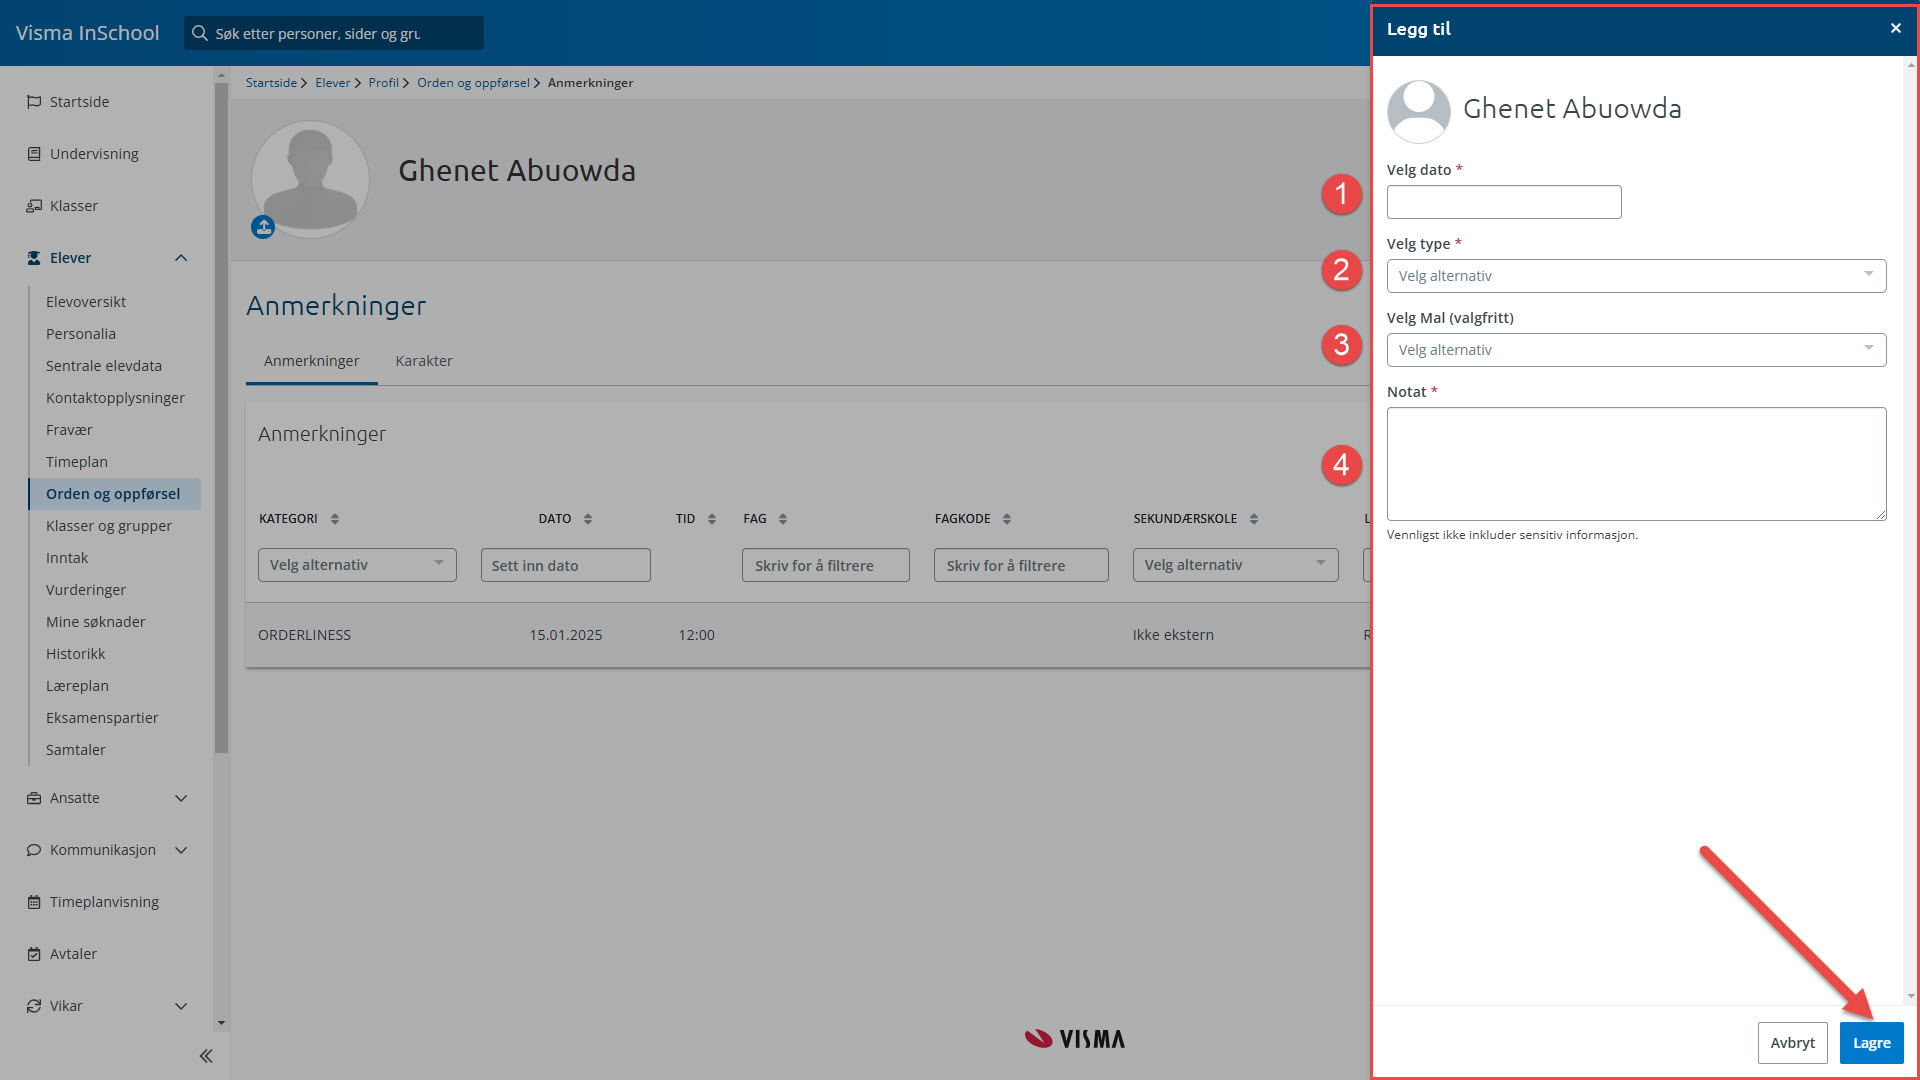This screenshot has width=1920, height=1080.
Task: Click the search magnifier icon
Action: coord(200,33)
